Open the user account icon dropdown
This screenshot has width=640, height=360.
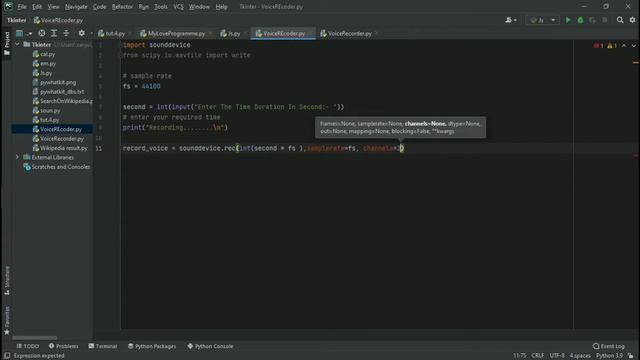(x=511, y=20)
